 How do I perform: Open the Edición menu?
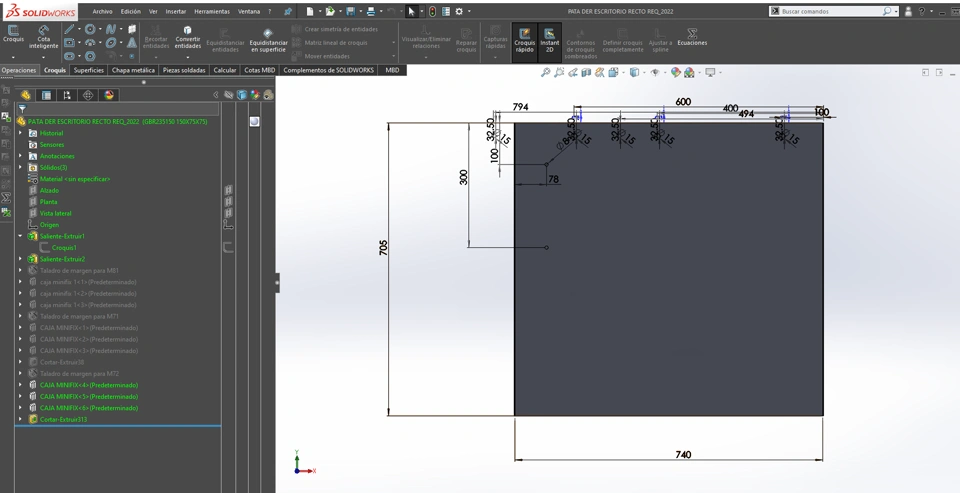(x=130, y=11)
